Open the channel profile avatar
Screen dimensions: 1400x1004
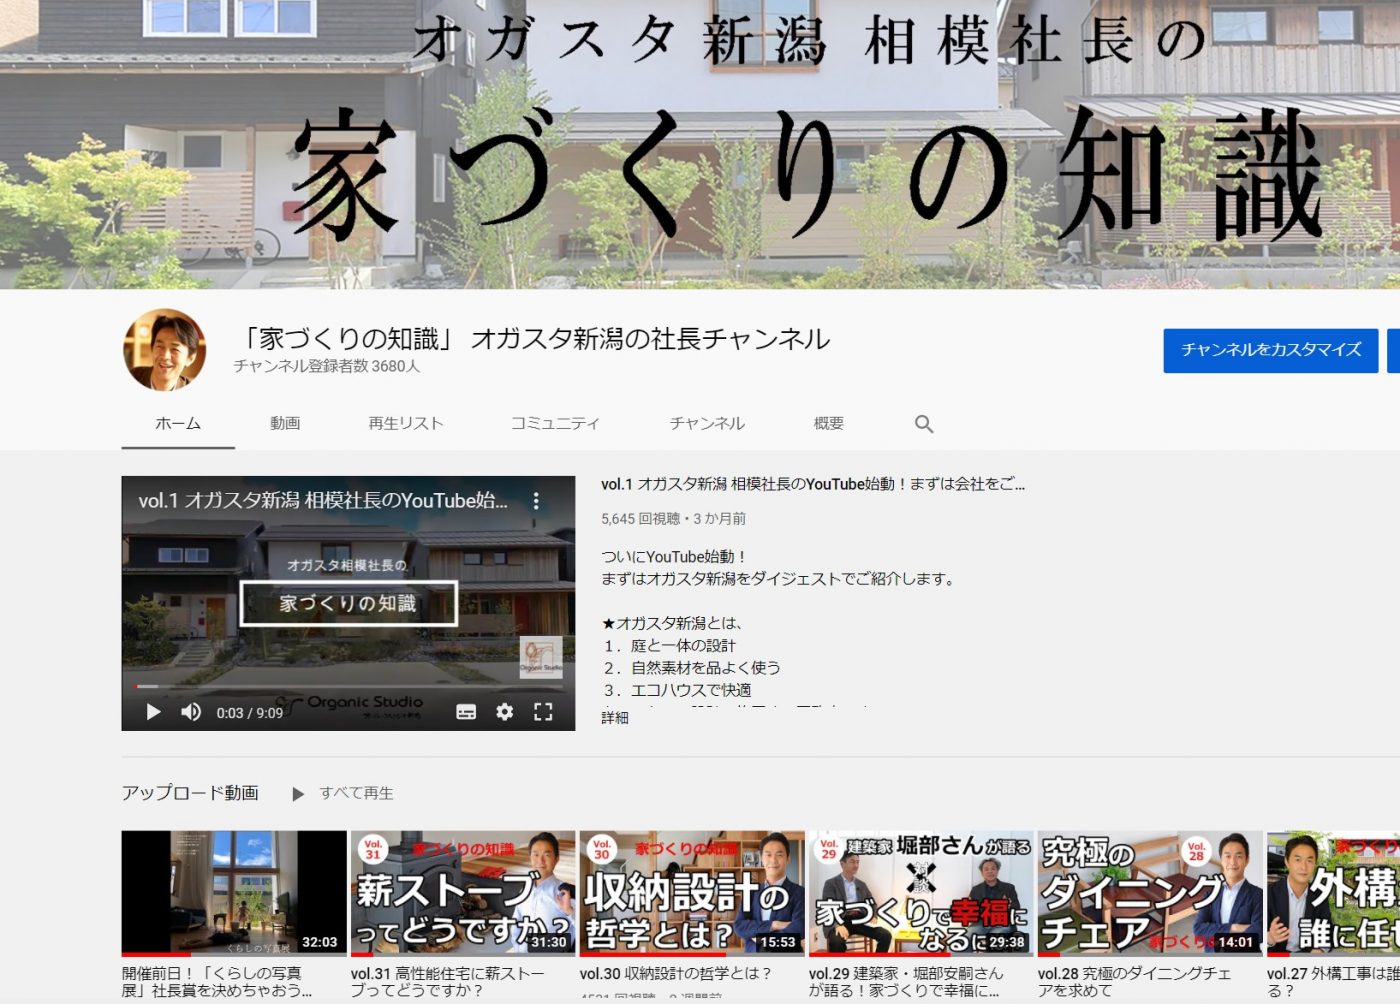[x=165, y=350]
